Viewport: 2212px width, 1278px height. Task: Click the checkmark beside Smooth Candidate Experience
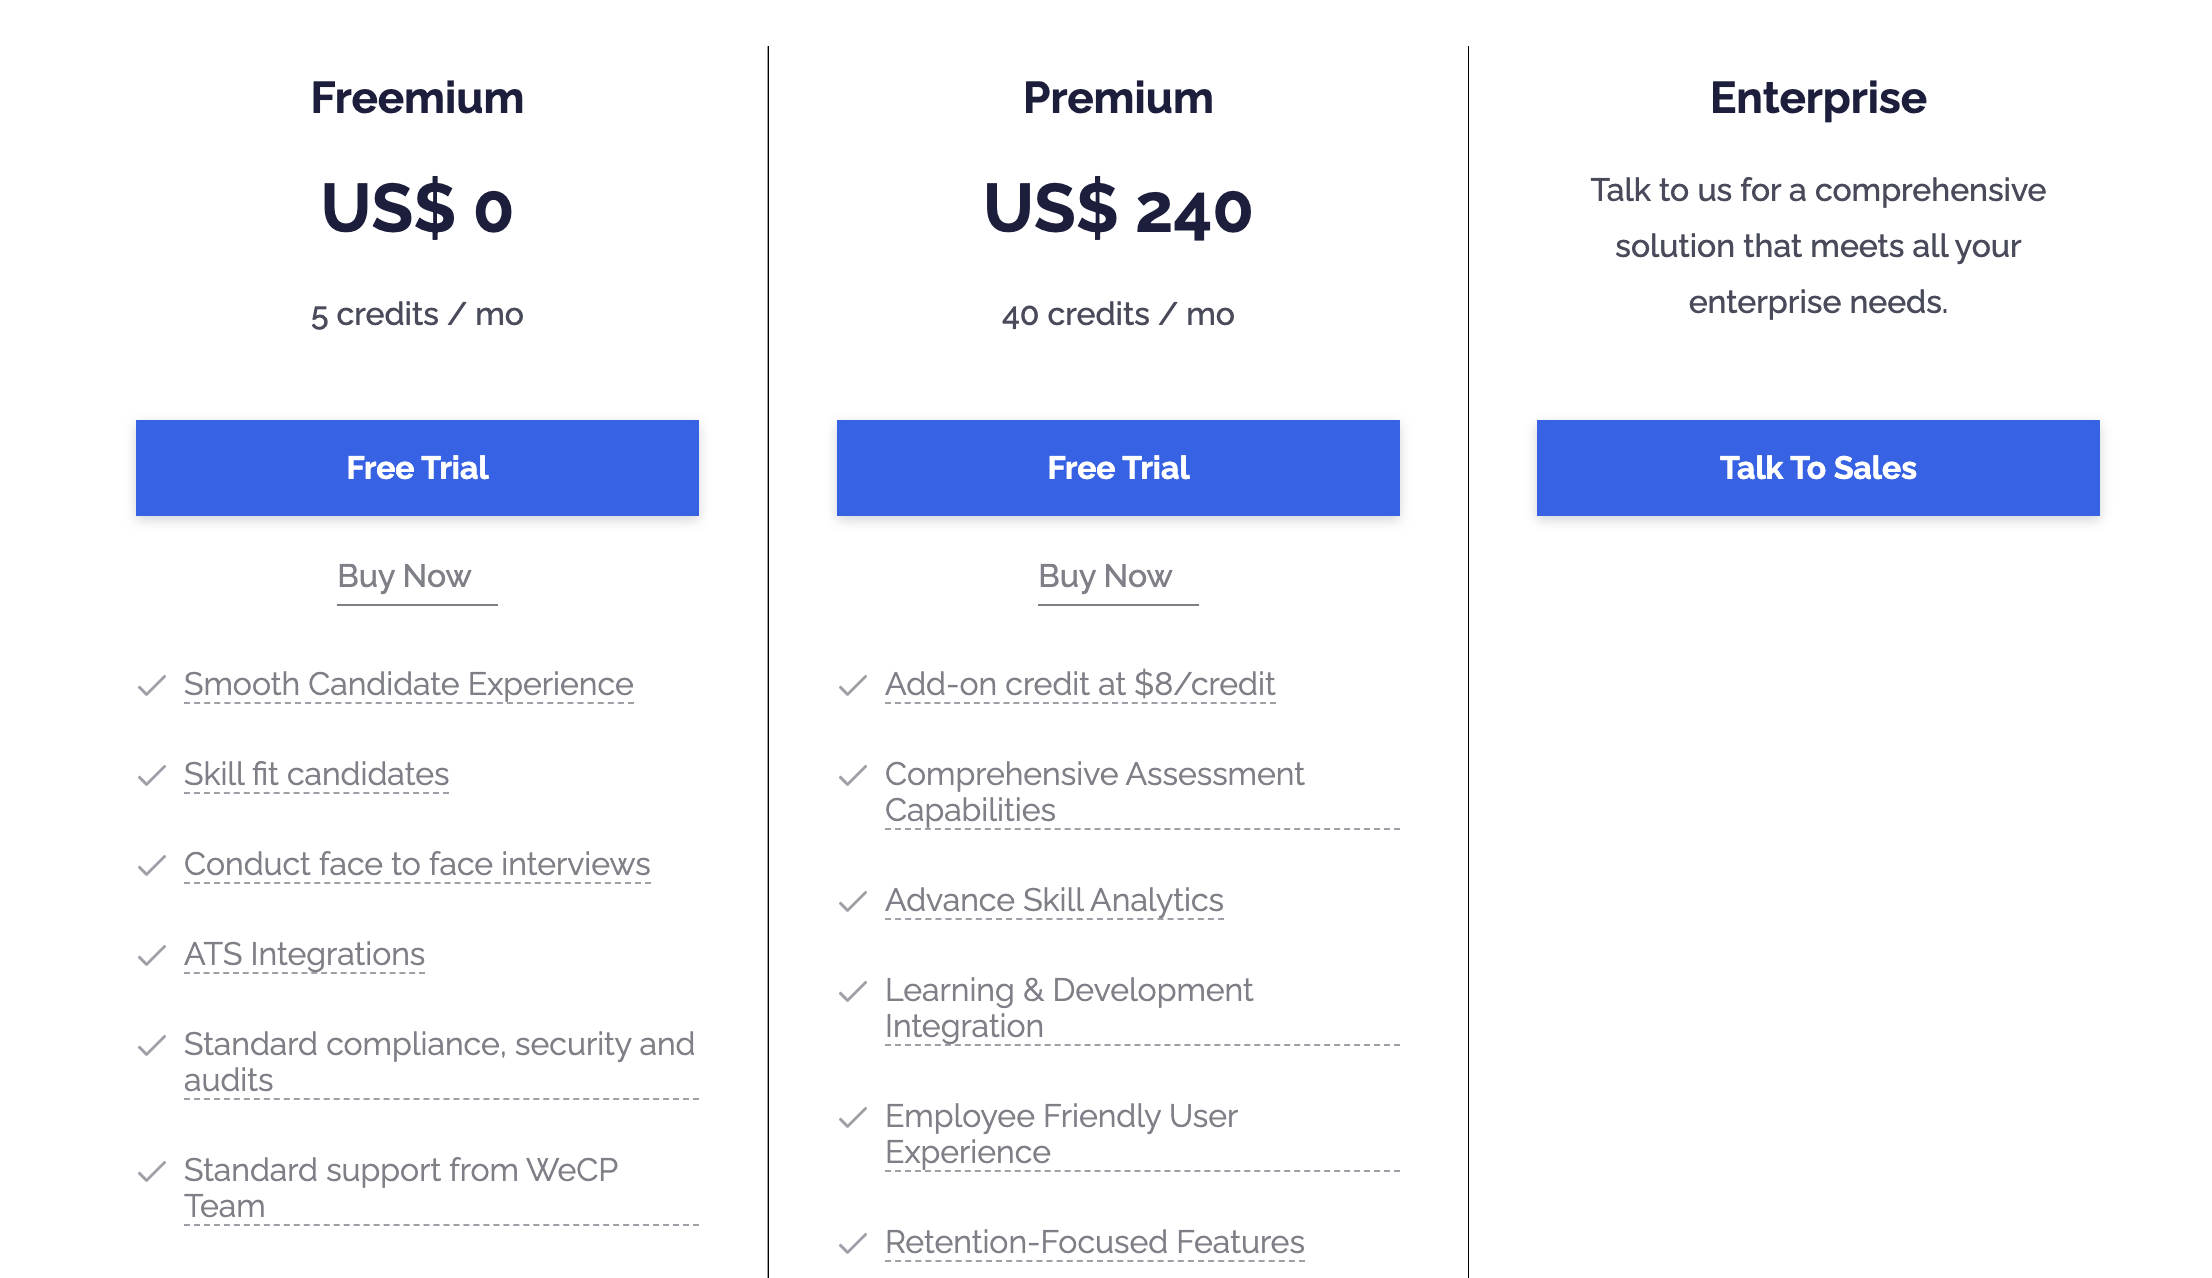coord(152,686)
